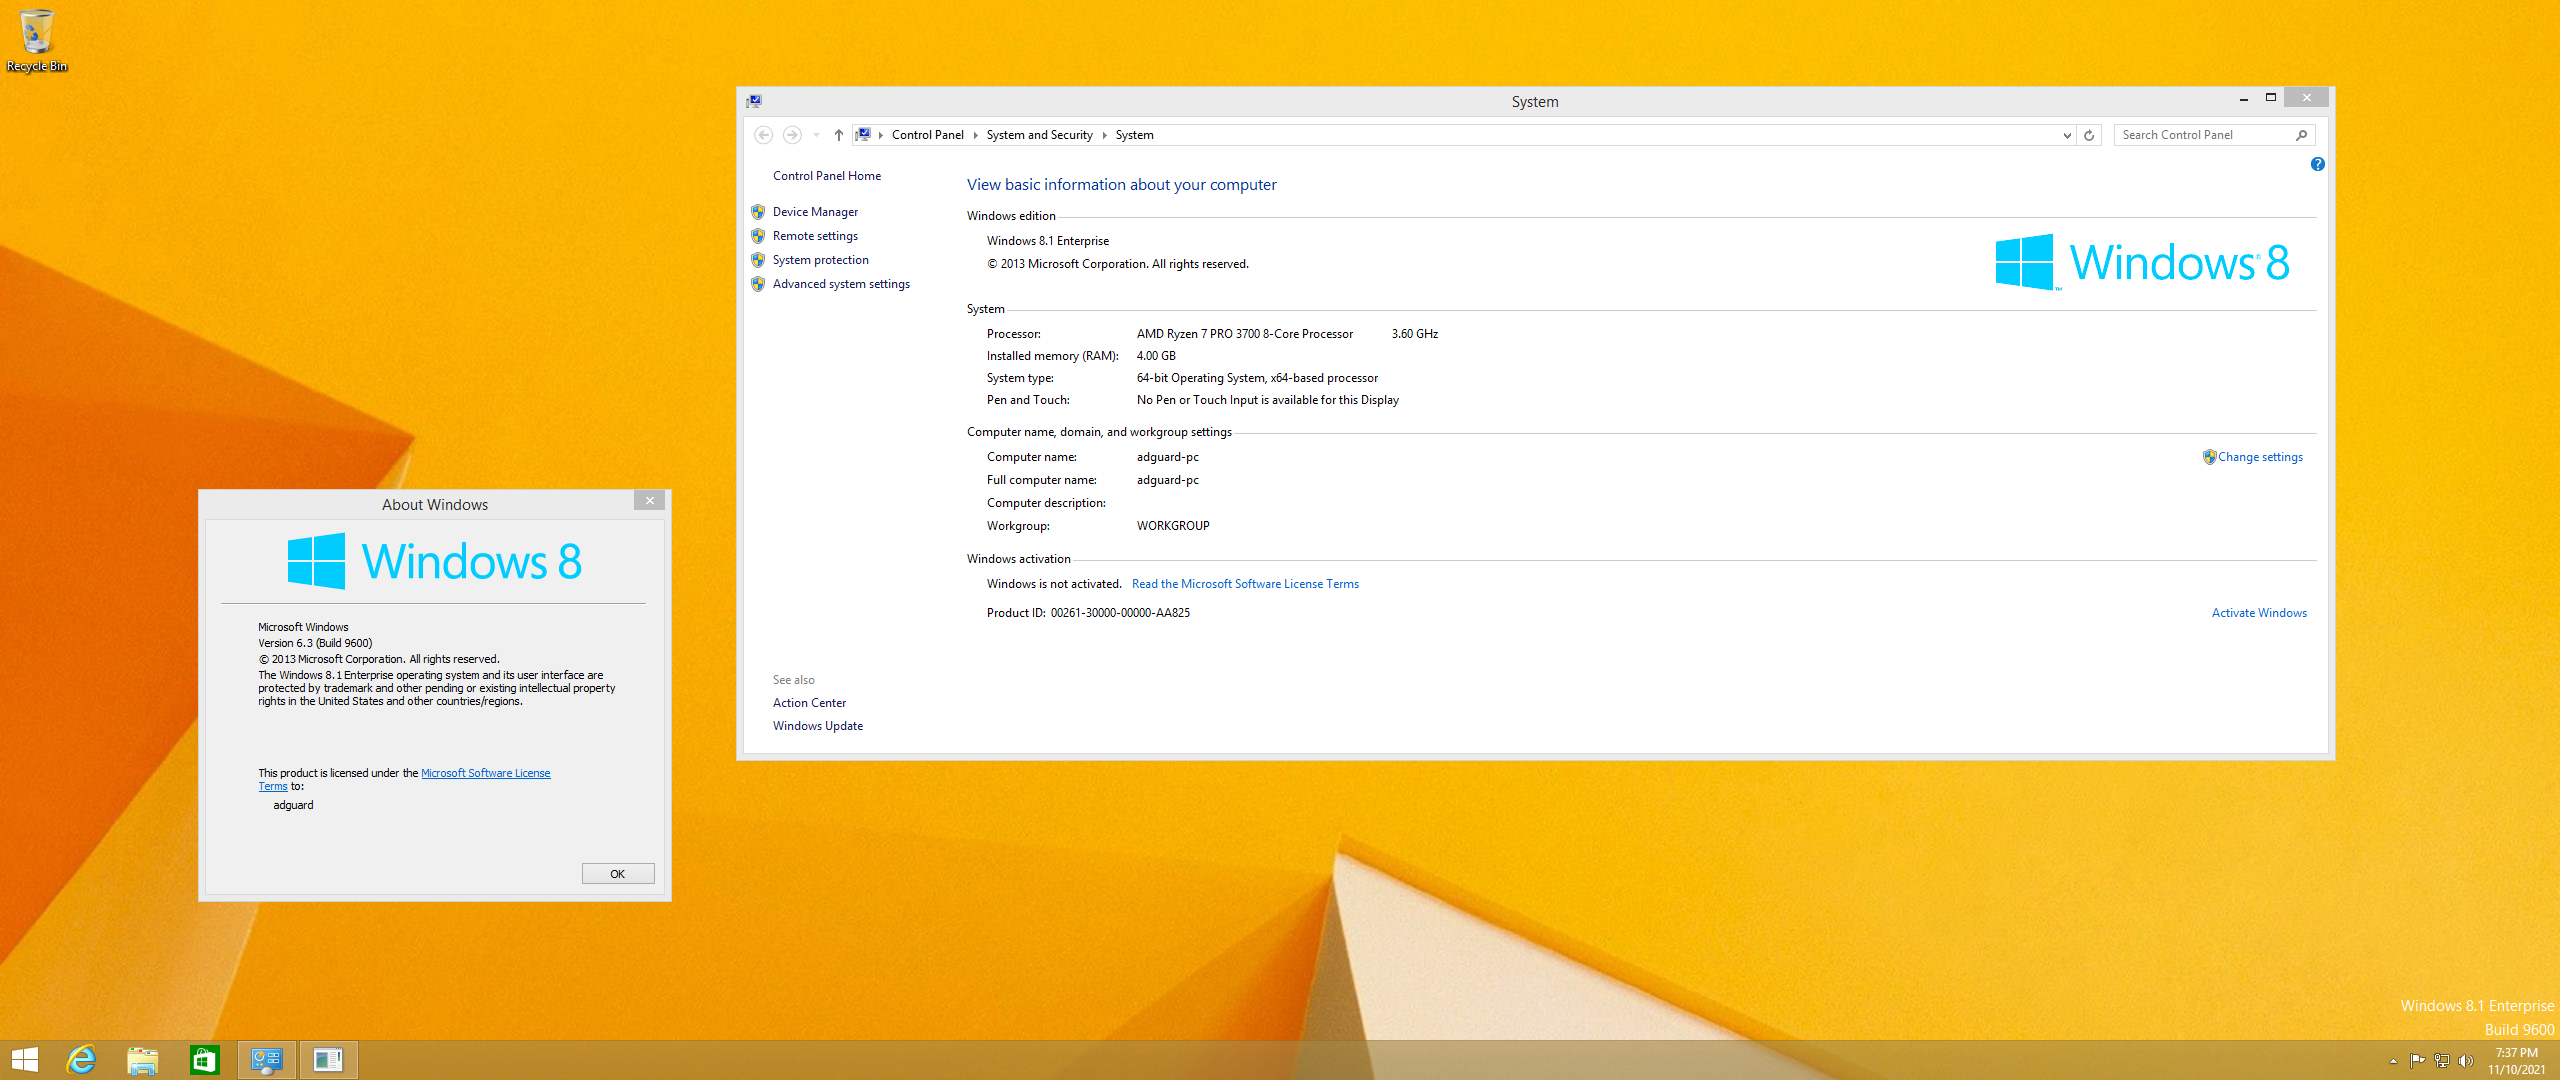
Task: Click the Forward arrow in System window
Action: 792,135
